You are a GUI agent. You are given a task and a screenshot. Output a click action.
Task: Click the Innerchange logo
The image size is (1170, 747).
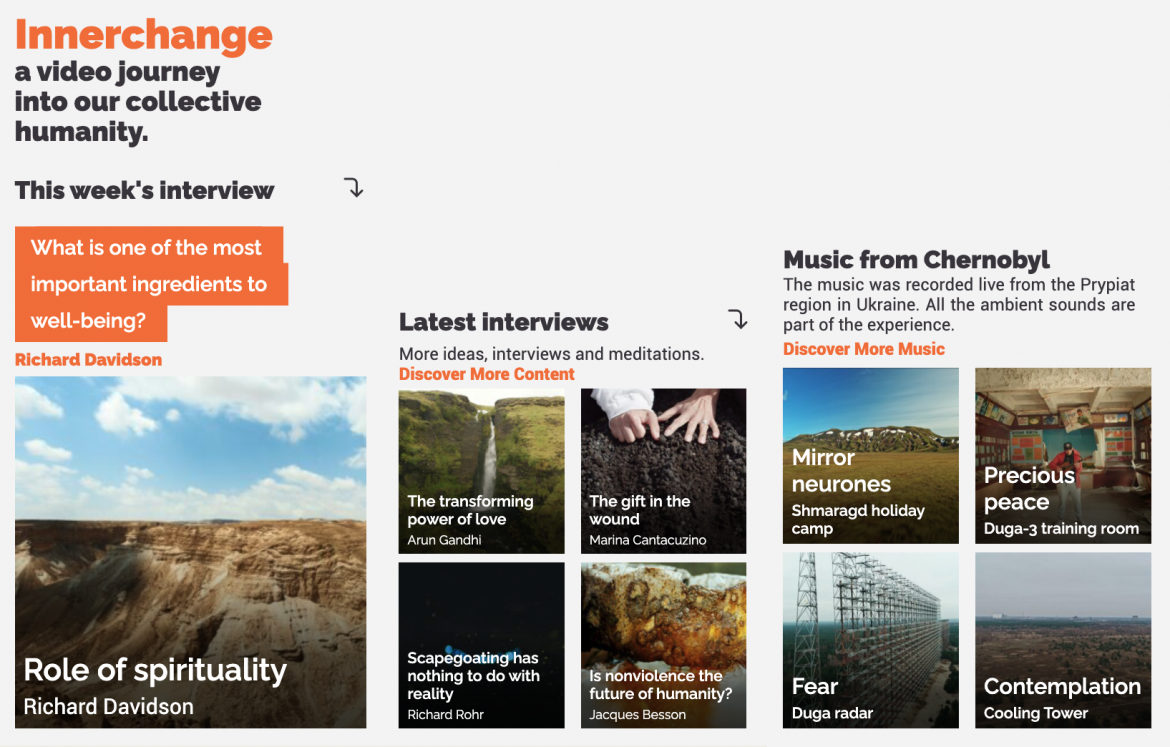tap(142, 34)
